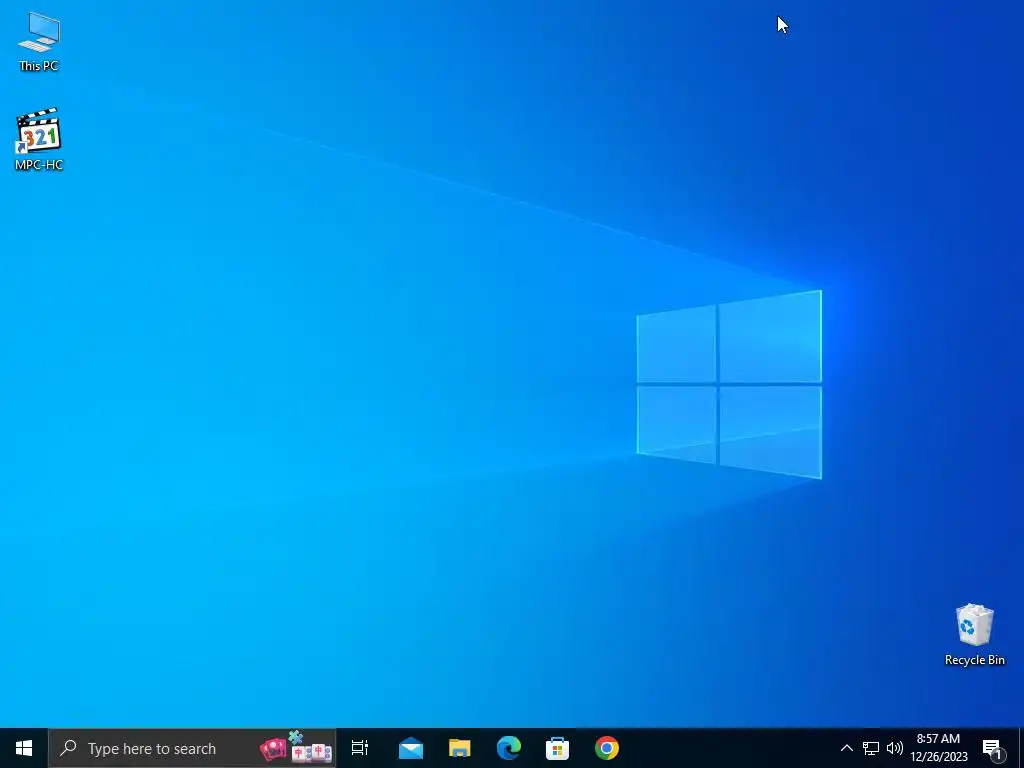Viewport: 1024px width, 768px height.
Task: Show hidden system tray icons
Action: coord(846,748)
